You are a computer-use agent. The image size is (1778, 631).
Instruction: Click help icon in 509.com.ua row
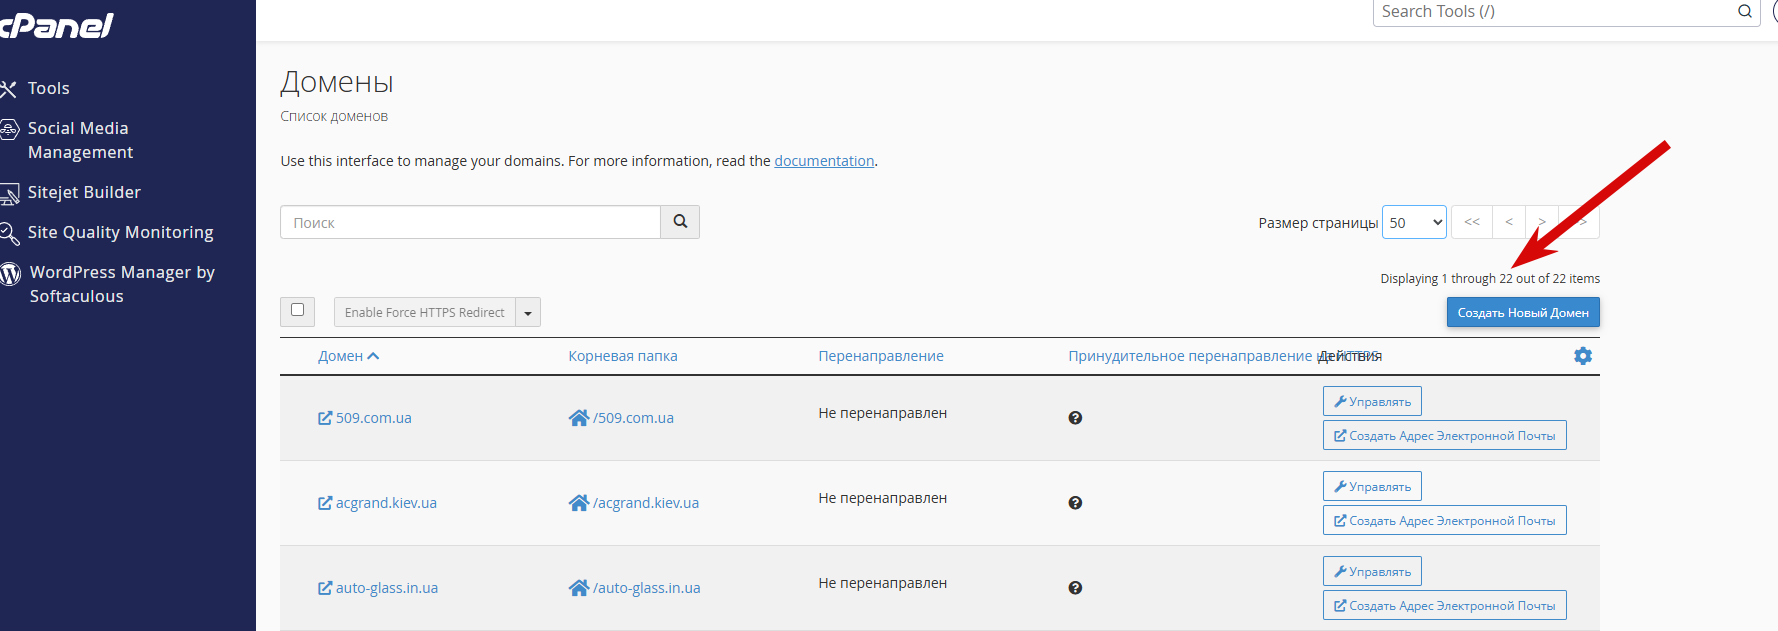click(1075, 418)
